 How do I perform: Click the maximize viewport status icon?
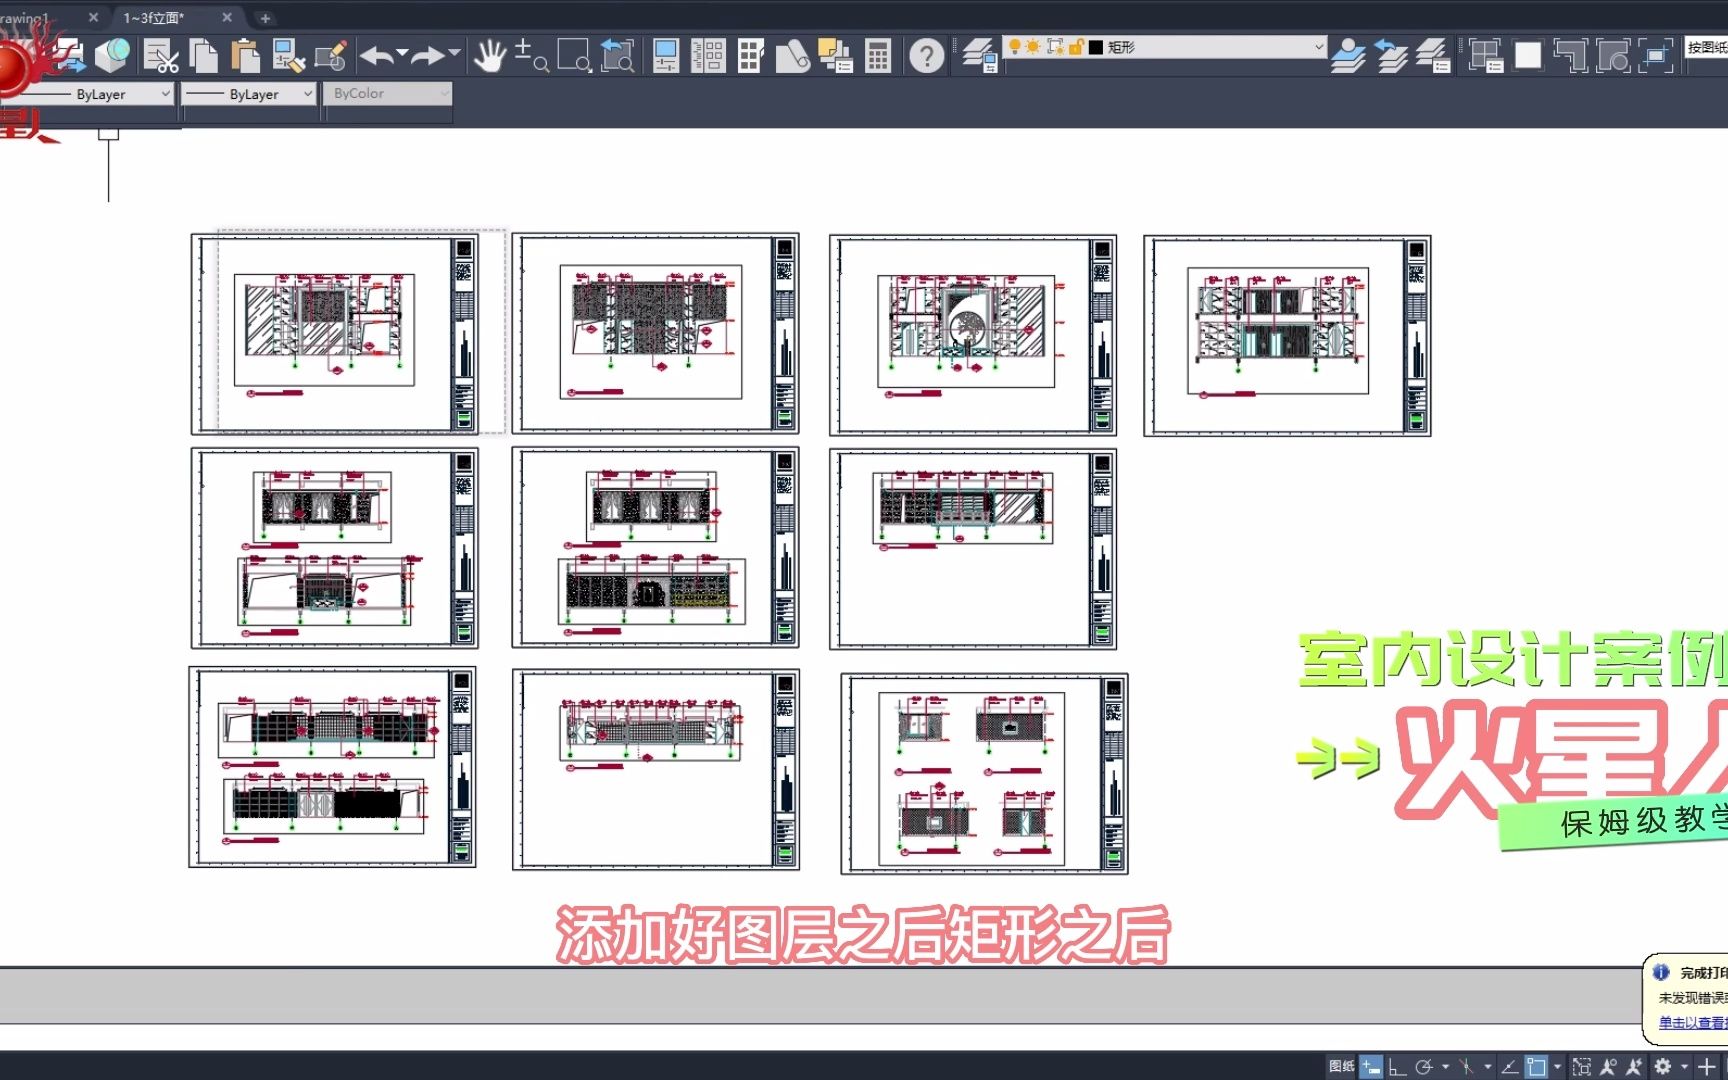tap(1582, 1066)
